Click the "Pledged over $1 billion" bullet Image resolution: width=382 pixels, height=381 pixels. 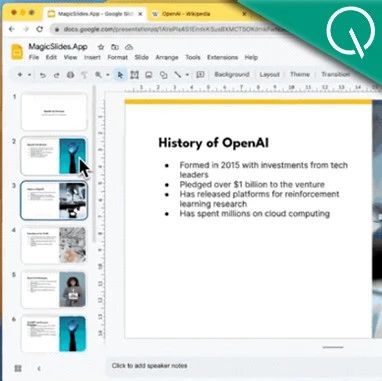[x=252, y=184]
